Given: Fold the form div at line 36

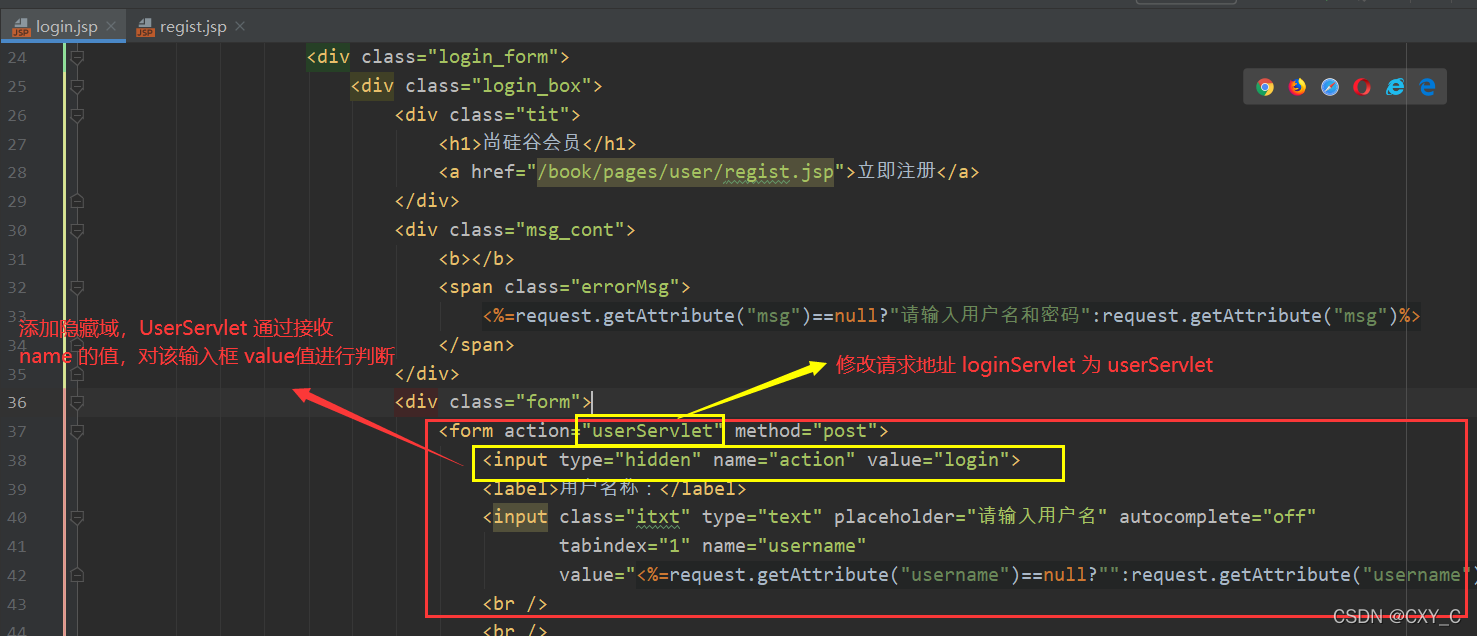Looking at the screenshot, I should point(77,402).
